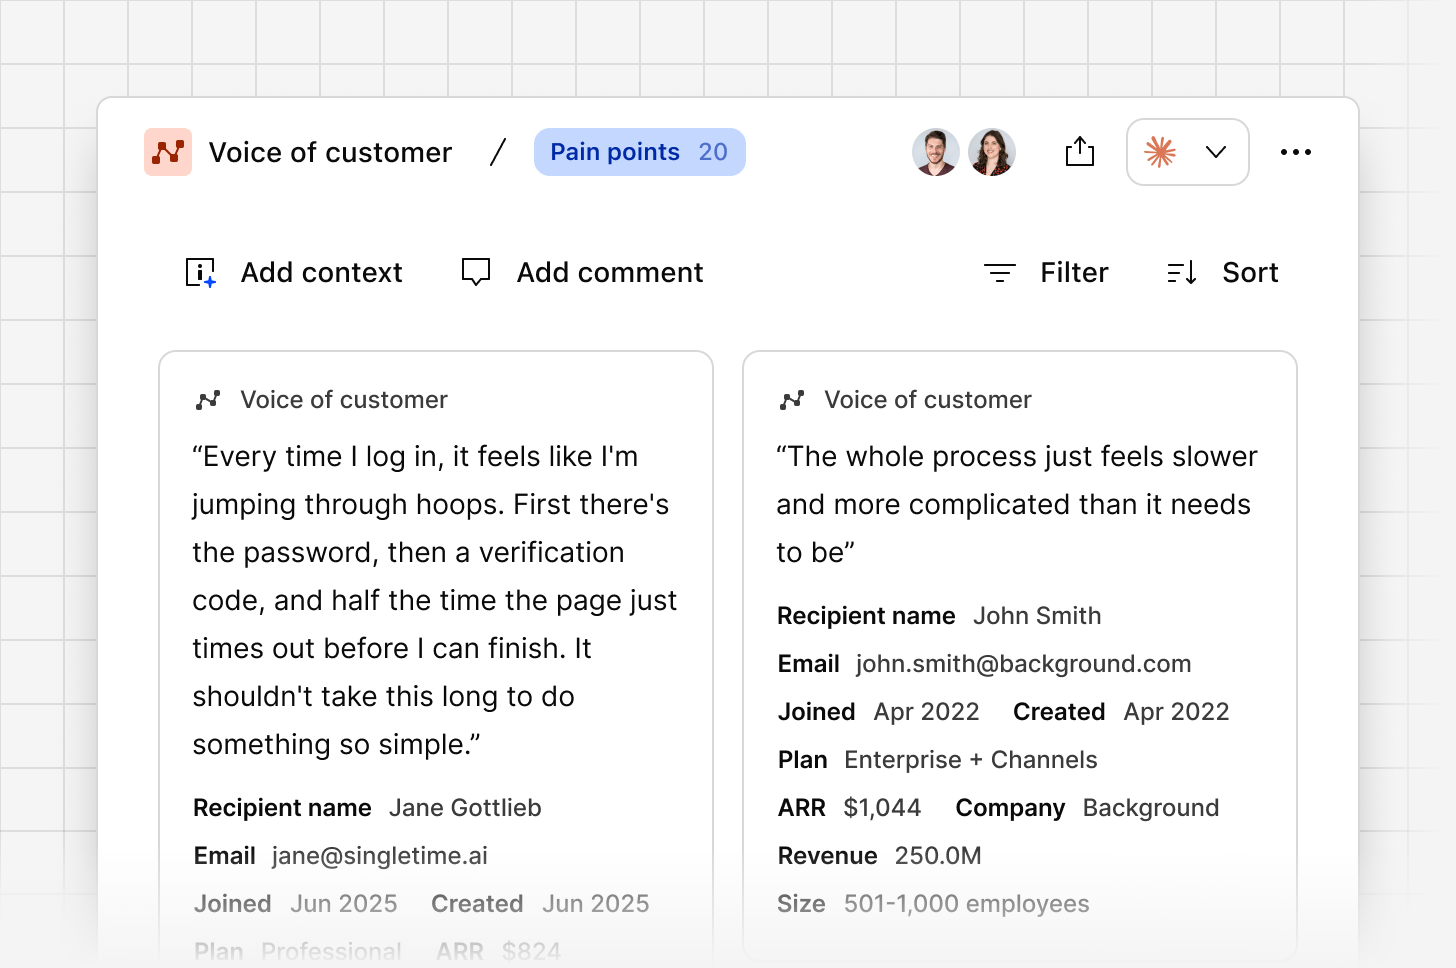Click the Add comment button label
This screenshot has height=968, width=1456.
pos(610,272)
